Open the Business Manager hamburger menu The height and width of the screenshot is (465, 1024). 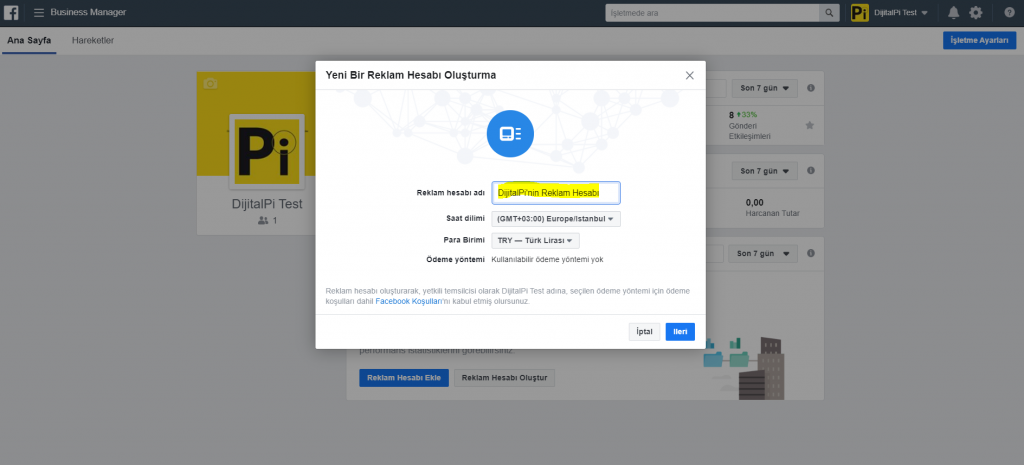tap(39, 12)
